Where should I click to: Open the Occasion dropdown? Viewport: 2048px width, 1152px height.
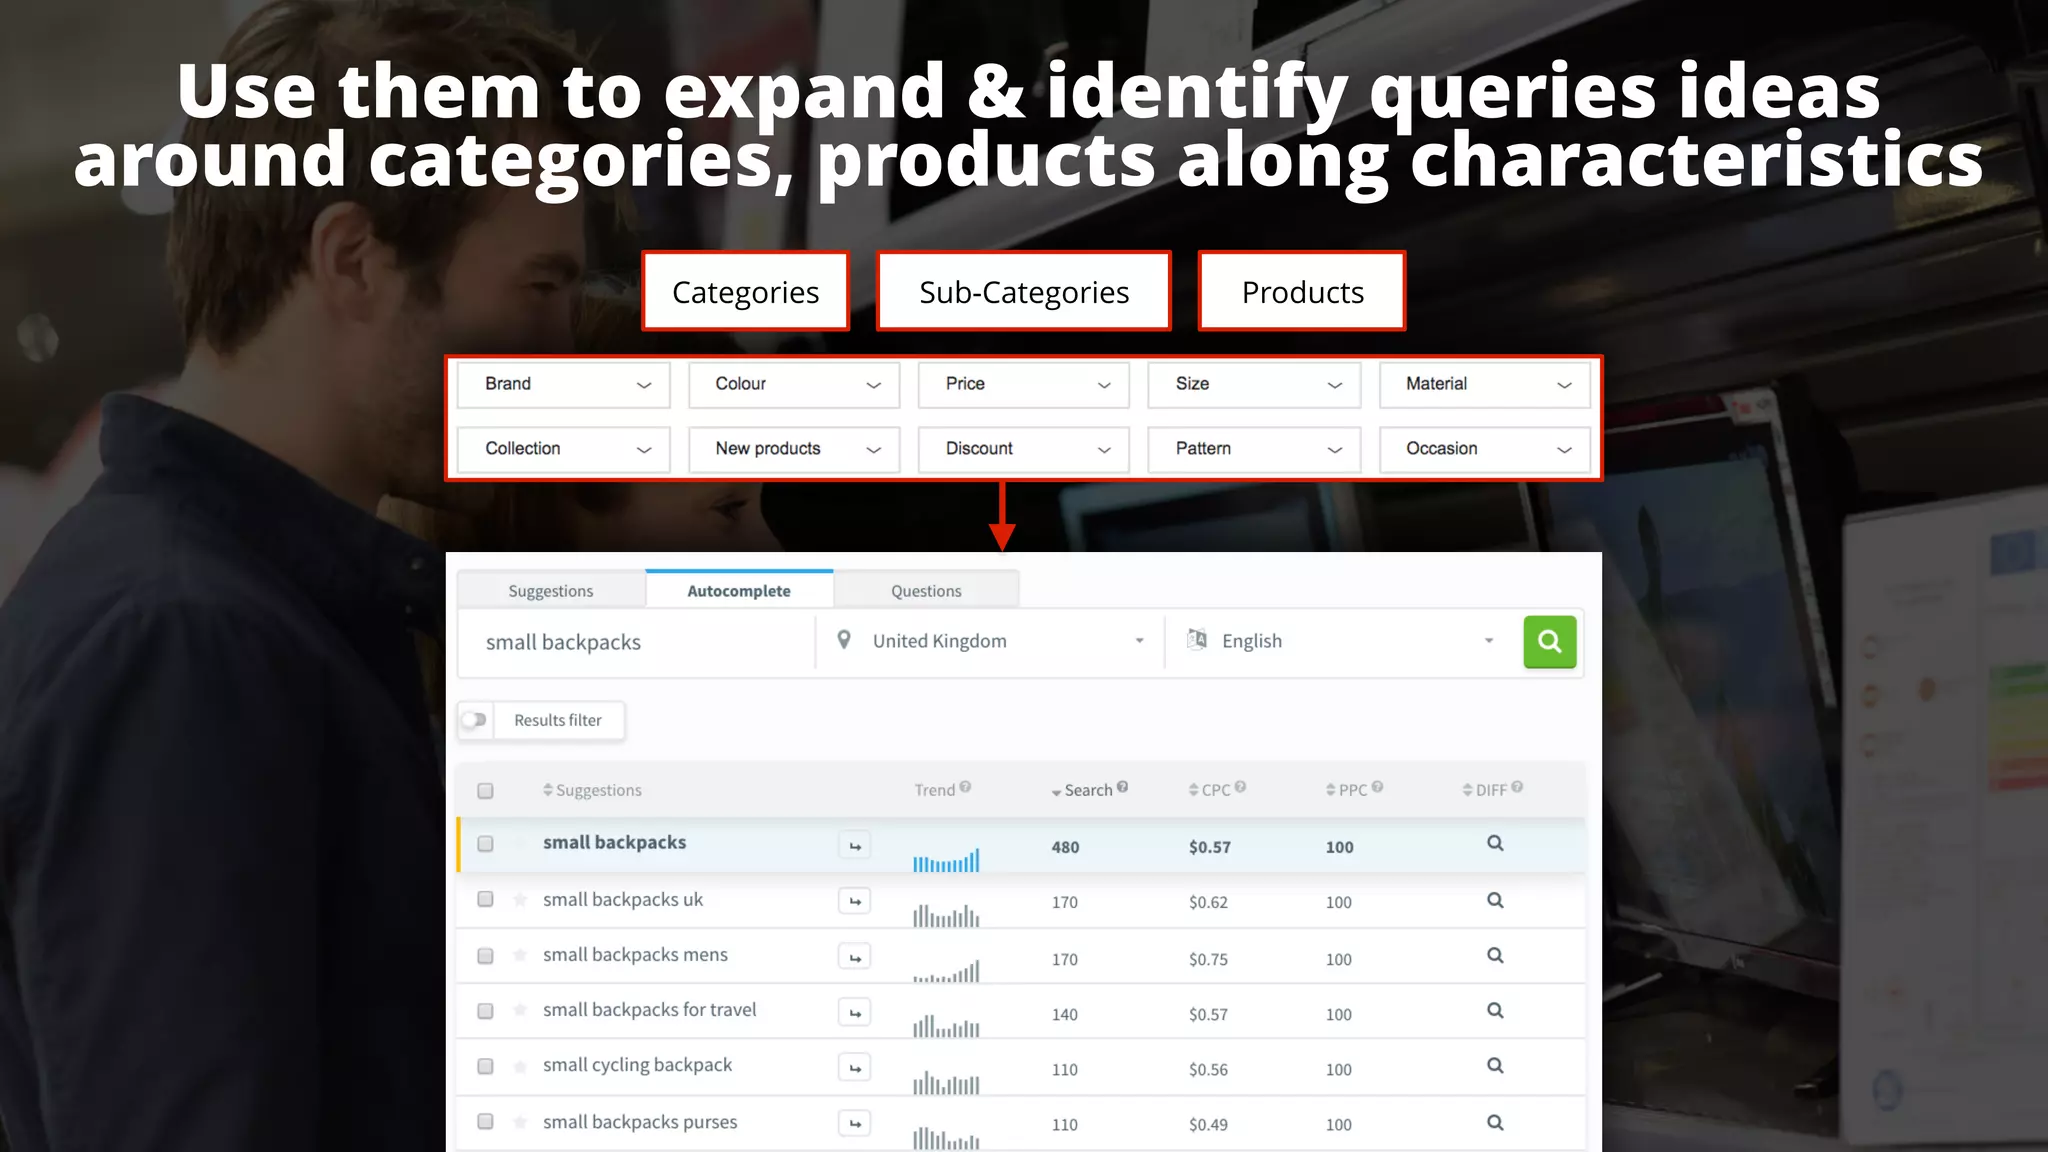click(x=1485, y=450)
